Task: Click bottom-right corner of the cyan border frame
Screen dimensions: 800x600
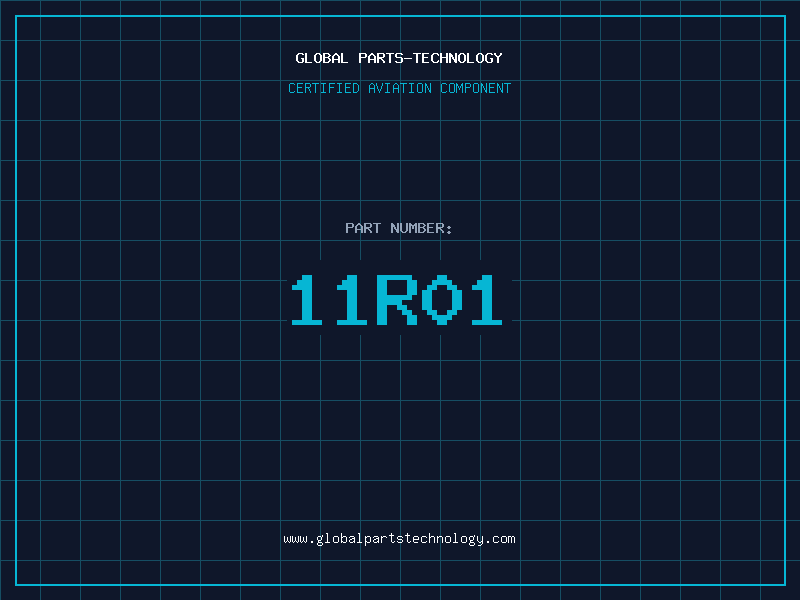Action: pos(784,584)
